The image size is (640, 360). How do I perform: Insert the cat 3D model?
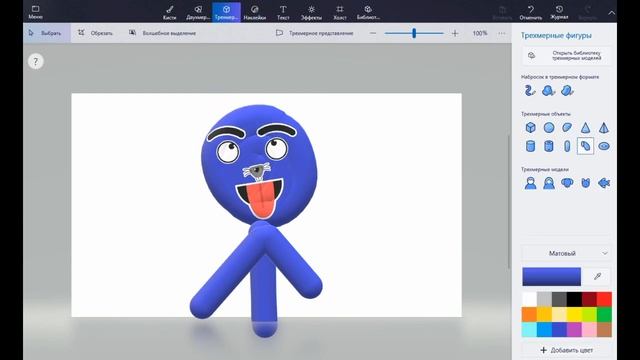click(x=585, y=183)
